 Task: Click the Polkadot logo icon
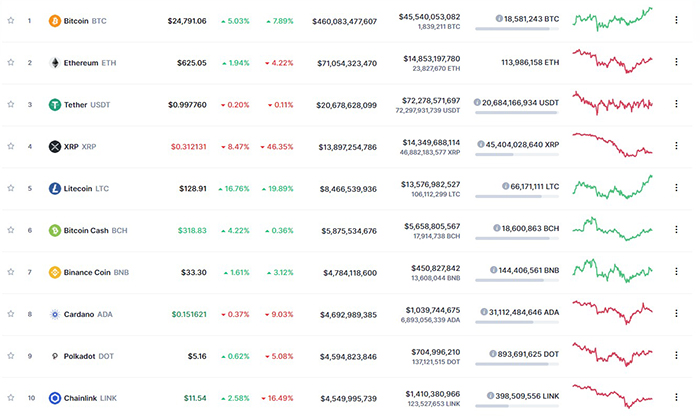click(55, 356)
